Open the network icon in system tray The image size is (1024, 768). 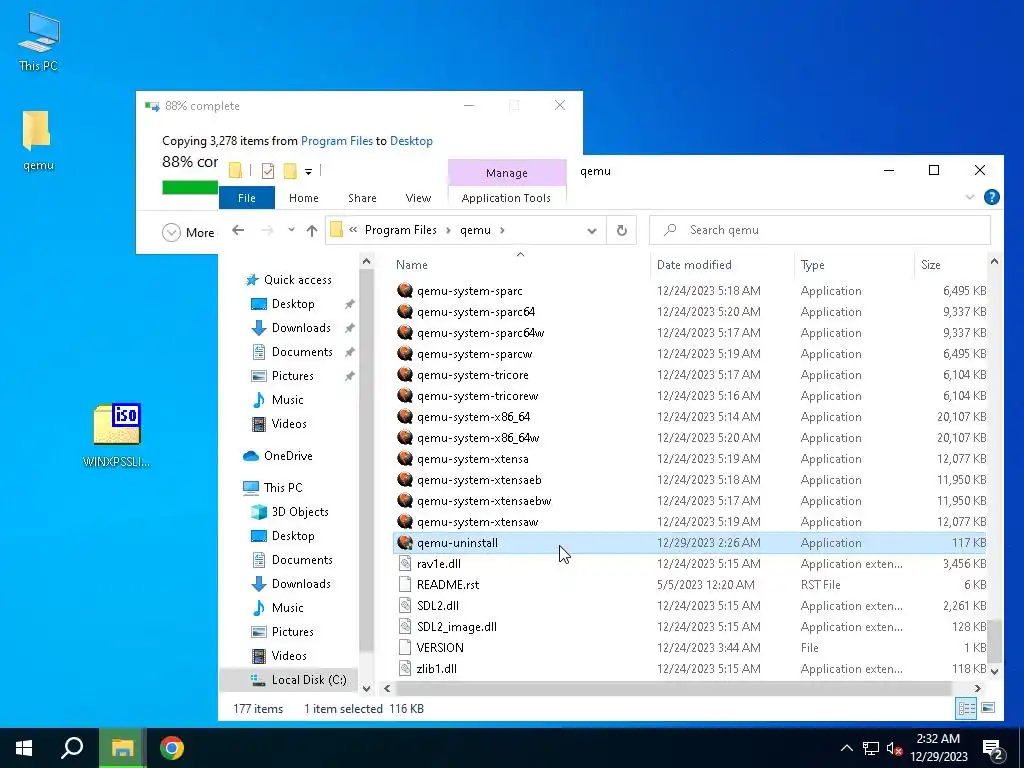871,748
